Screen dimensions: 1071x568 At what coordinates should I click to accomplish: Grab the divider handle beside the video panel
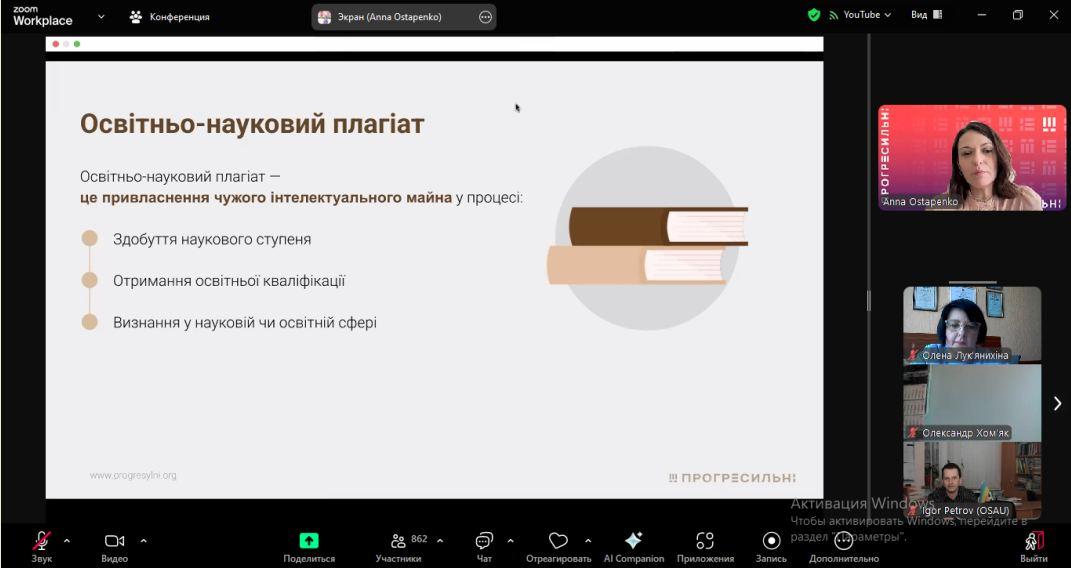point(869,300)
